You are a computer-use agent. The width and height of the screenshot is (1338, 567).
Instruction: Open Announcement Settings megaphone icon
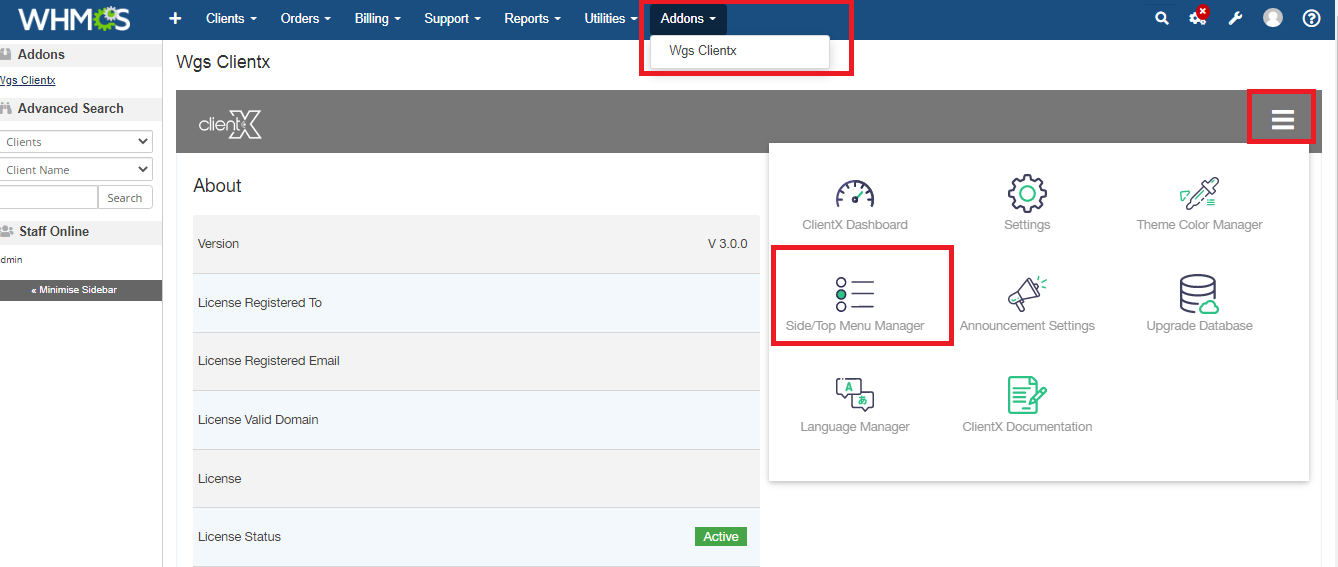coord(1026,295)
